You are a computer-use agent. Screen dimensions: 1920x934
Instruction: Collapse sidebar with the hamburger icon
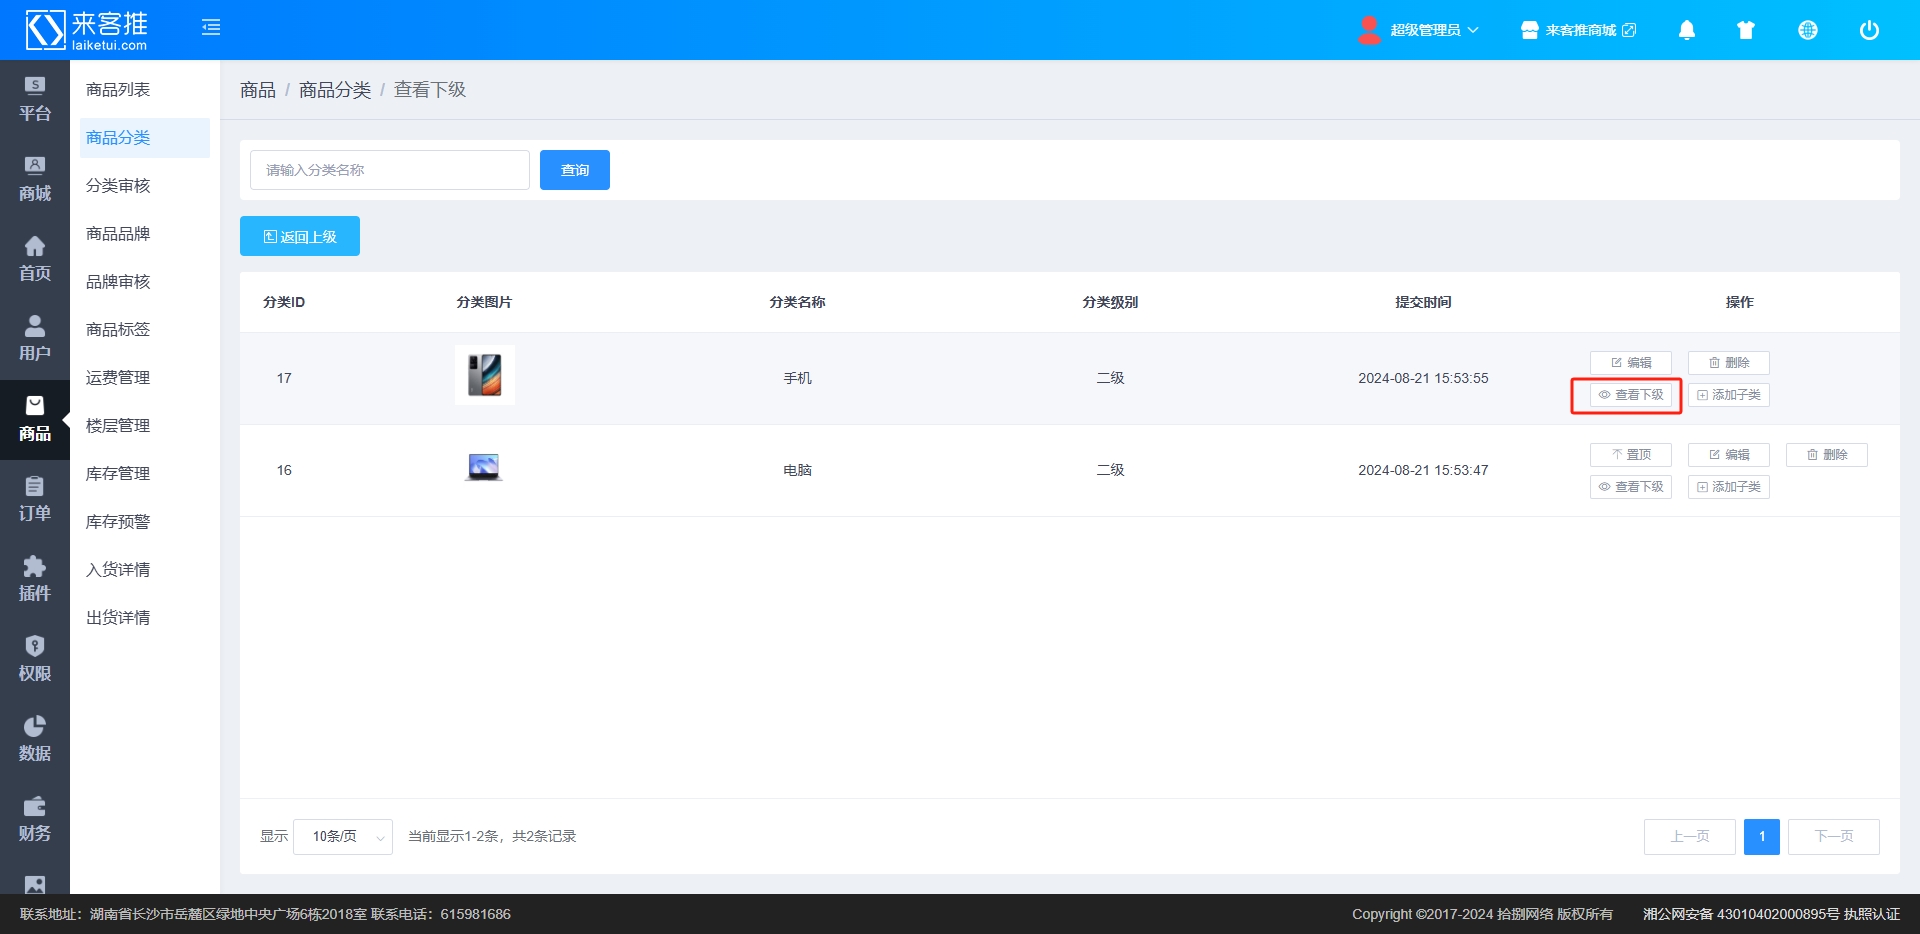point(211,28)
